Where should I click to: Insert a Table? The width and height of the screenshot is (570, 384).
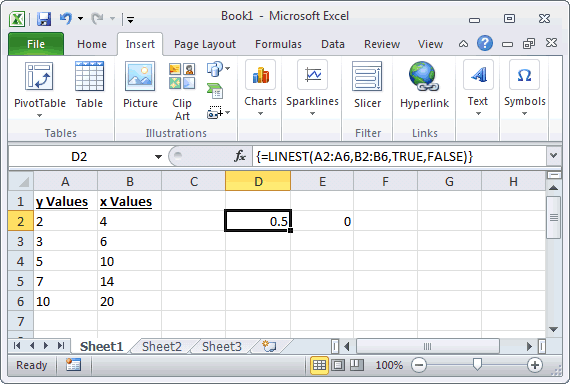[x=89, y=85]
